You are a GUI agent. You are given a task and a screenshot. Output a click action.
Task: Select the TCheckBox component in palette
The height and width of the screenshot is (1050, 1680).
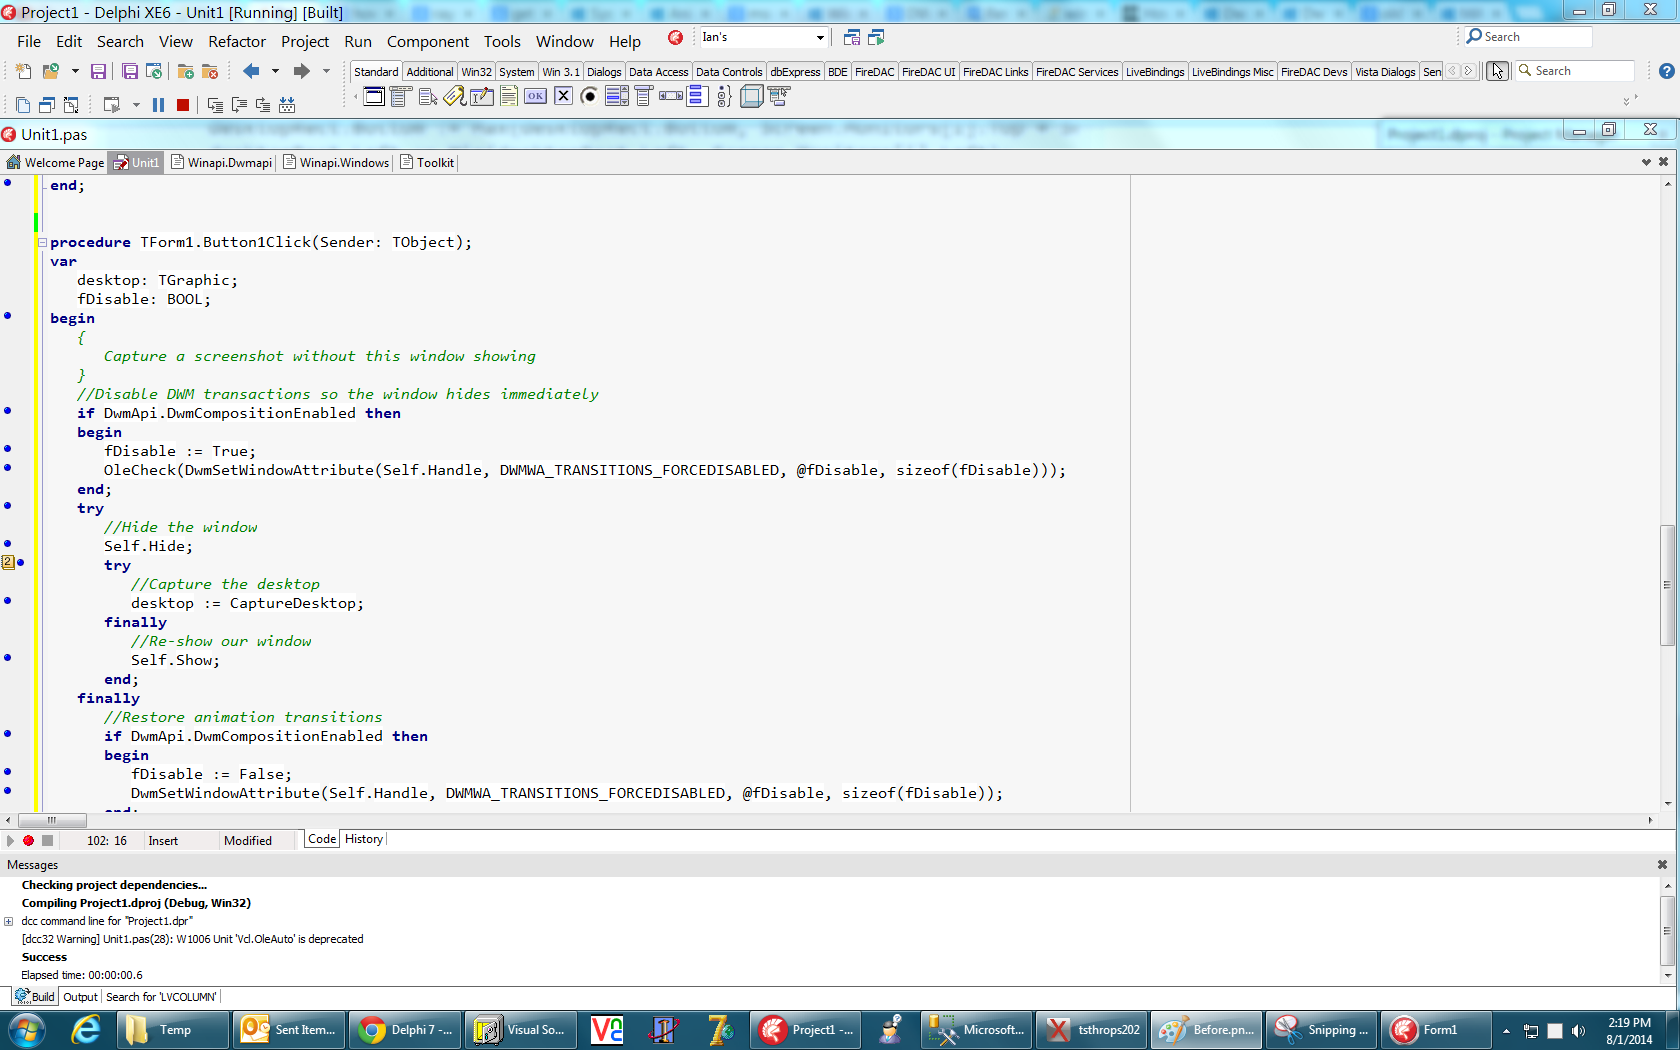pos(563,97)
